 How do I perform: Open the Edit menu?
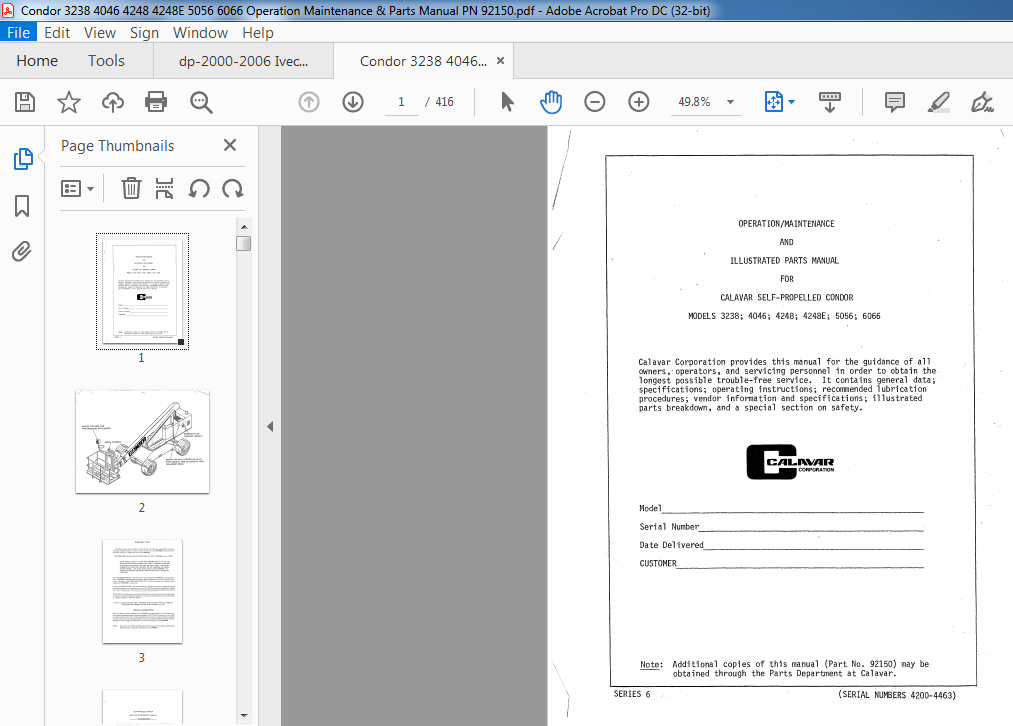pos(57,33)
